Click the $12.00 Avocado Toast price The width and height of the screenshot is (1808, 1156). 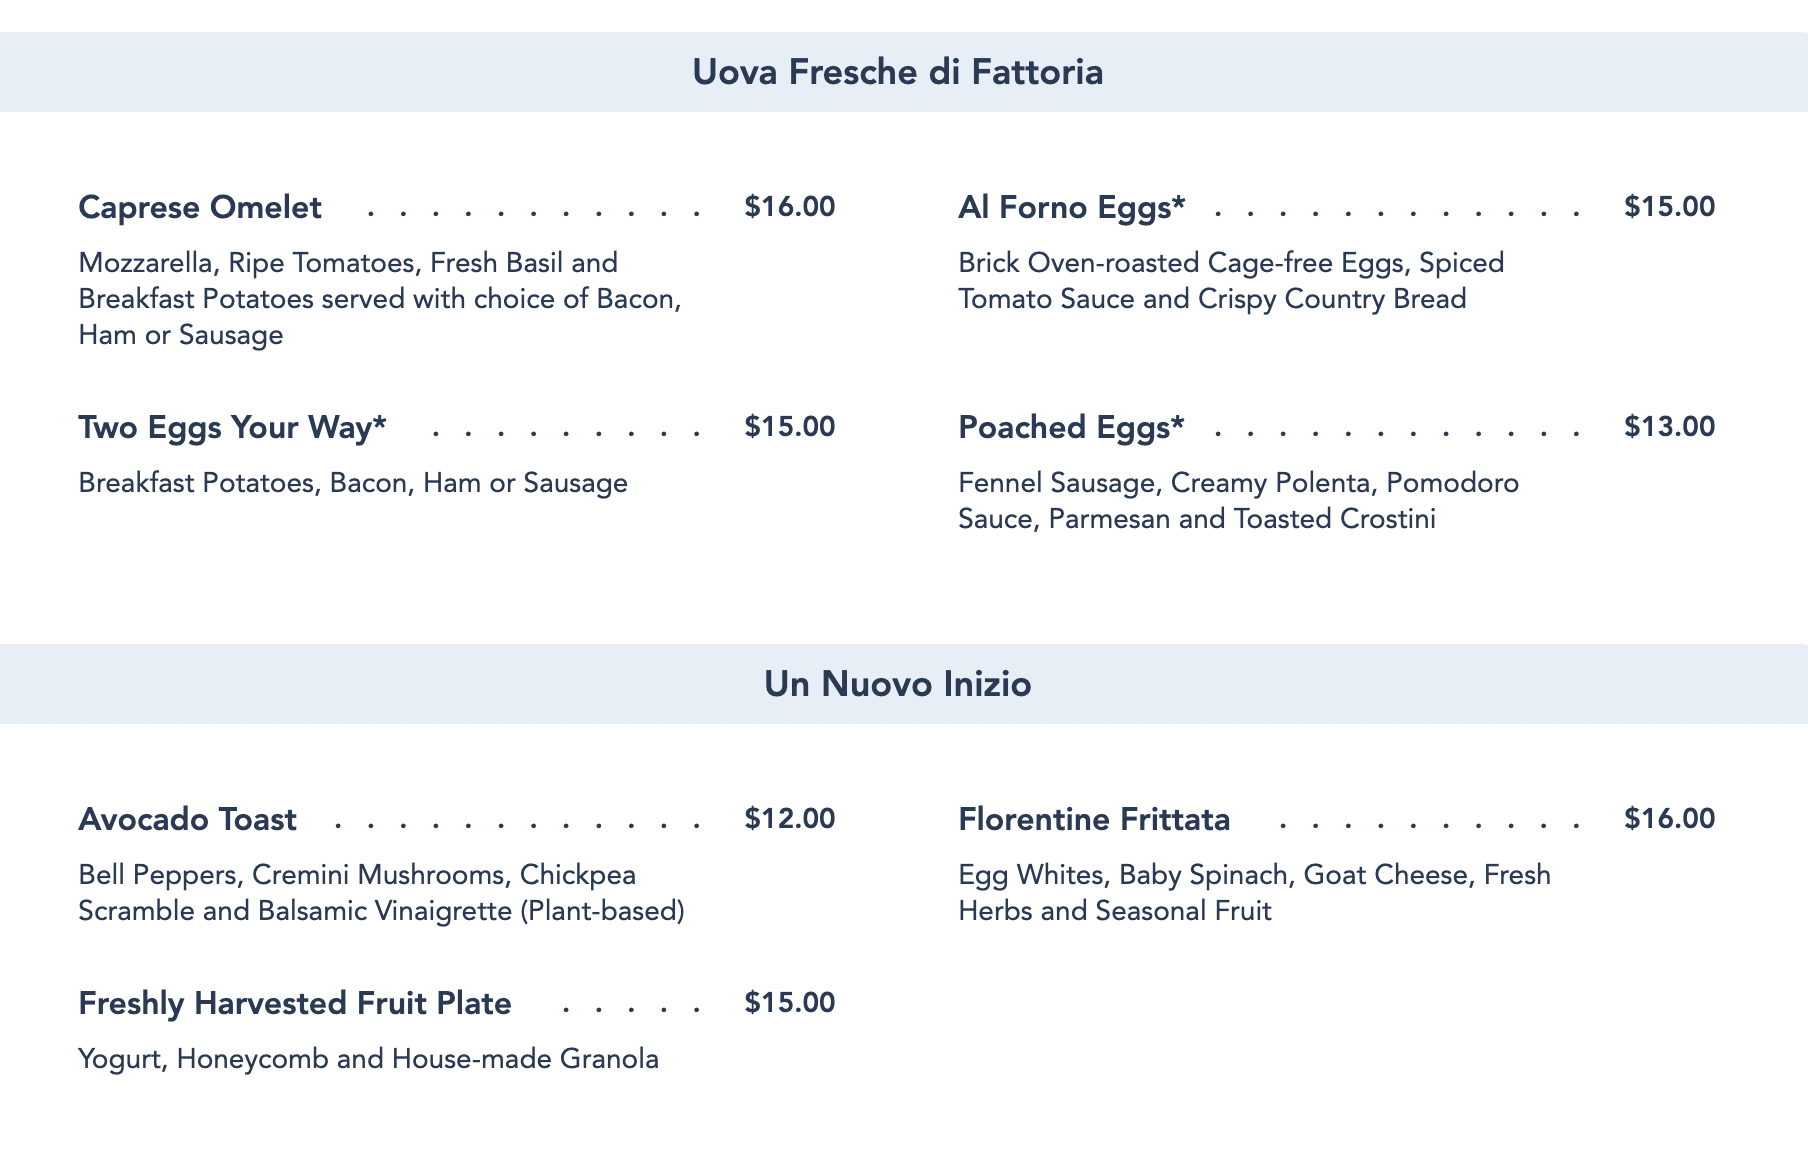tap(789, 819)
